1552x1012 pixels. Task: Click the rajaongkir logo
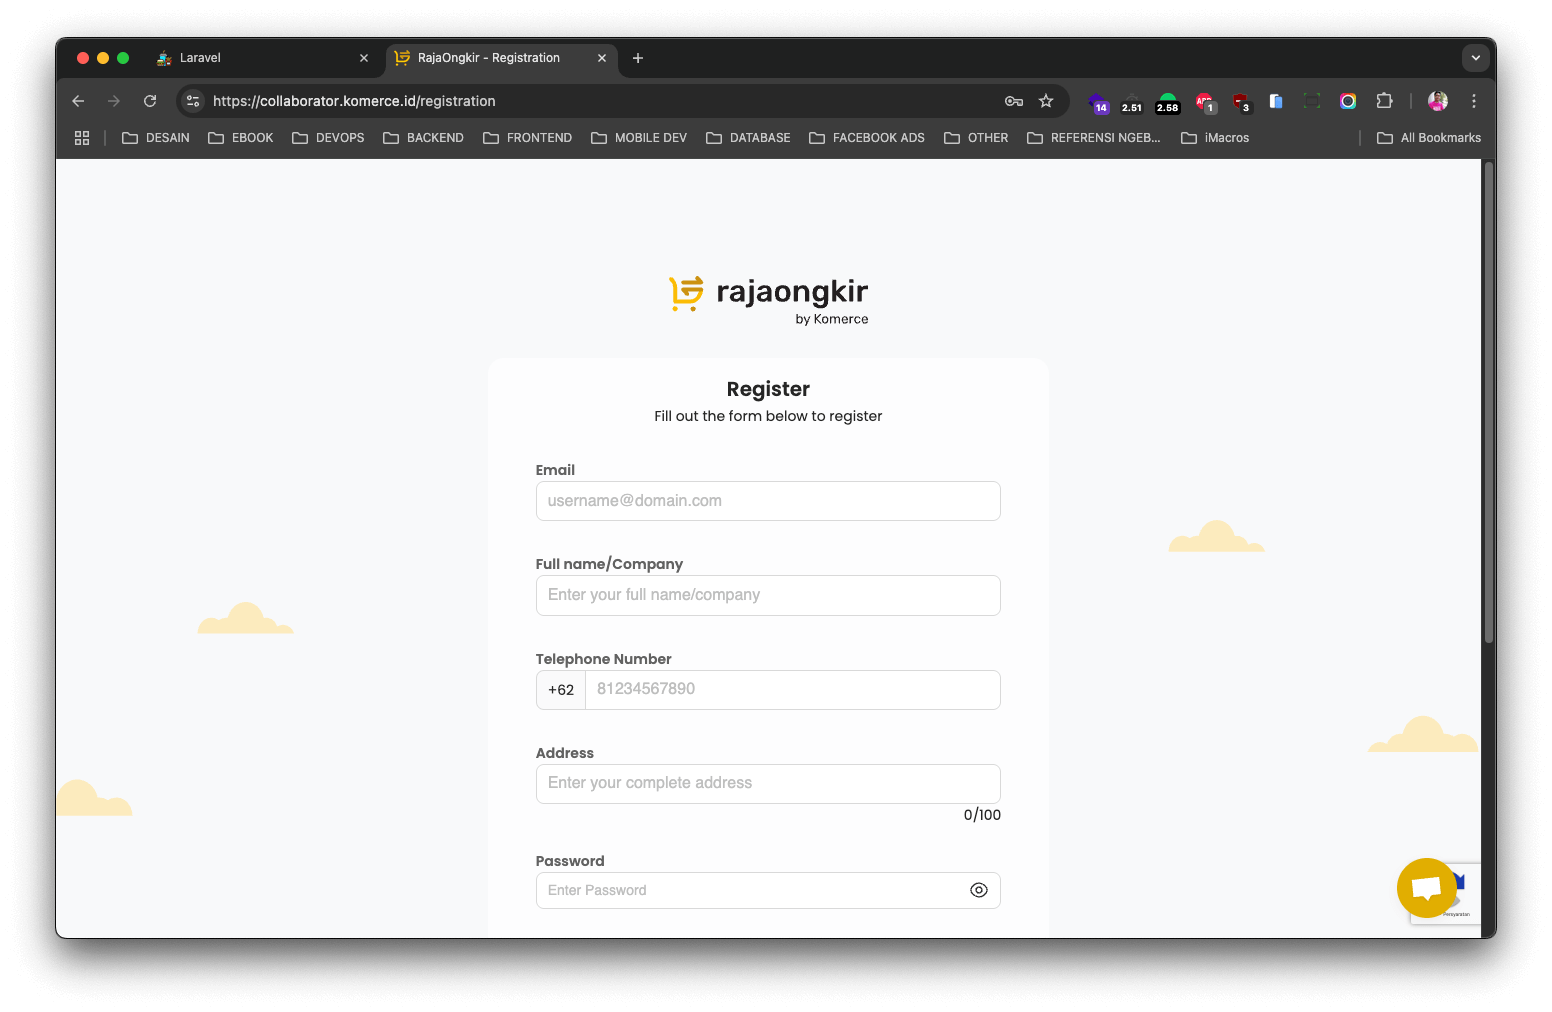[x=768, y=298]
